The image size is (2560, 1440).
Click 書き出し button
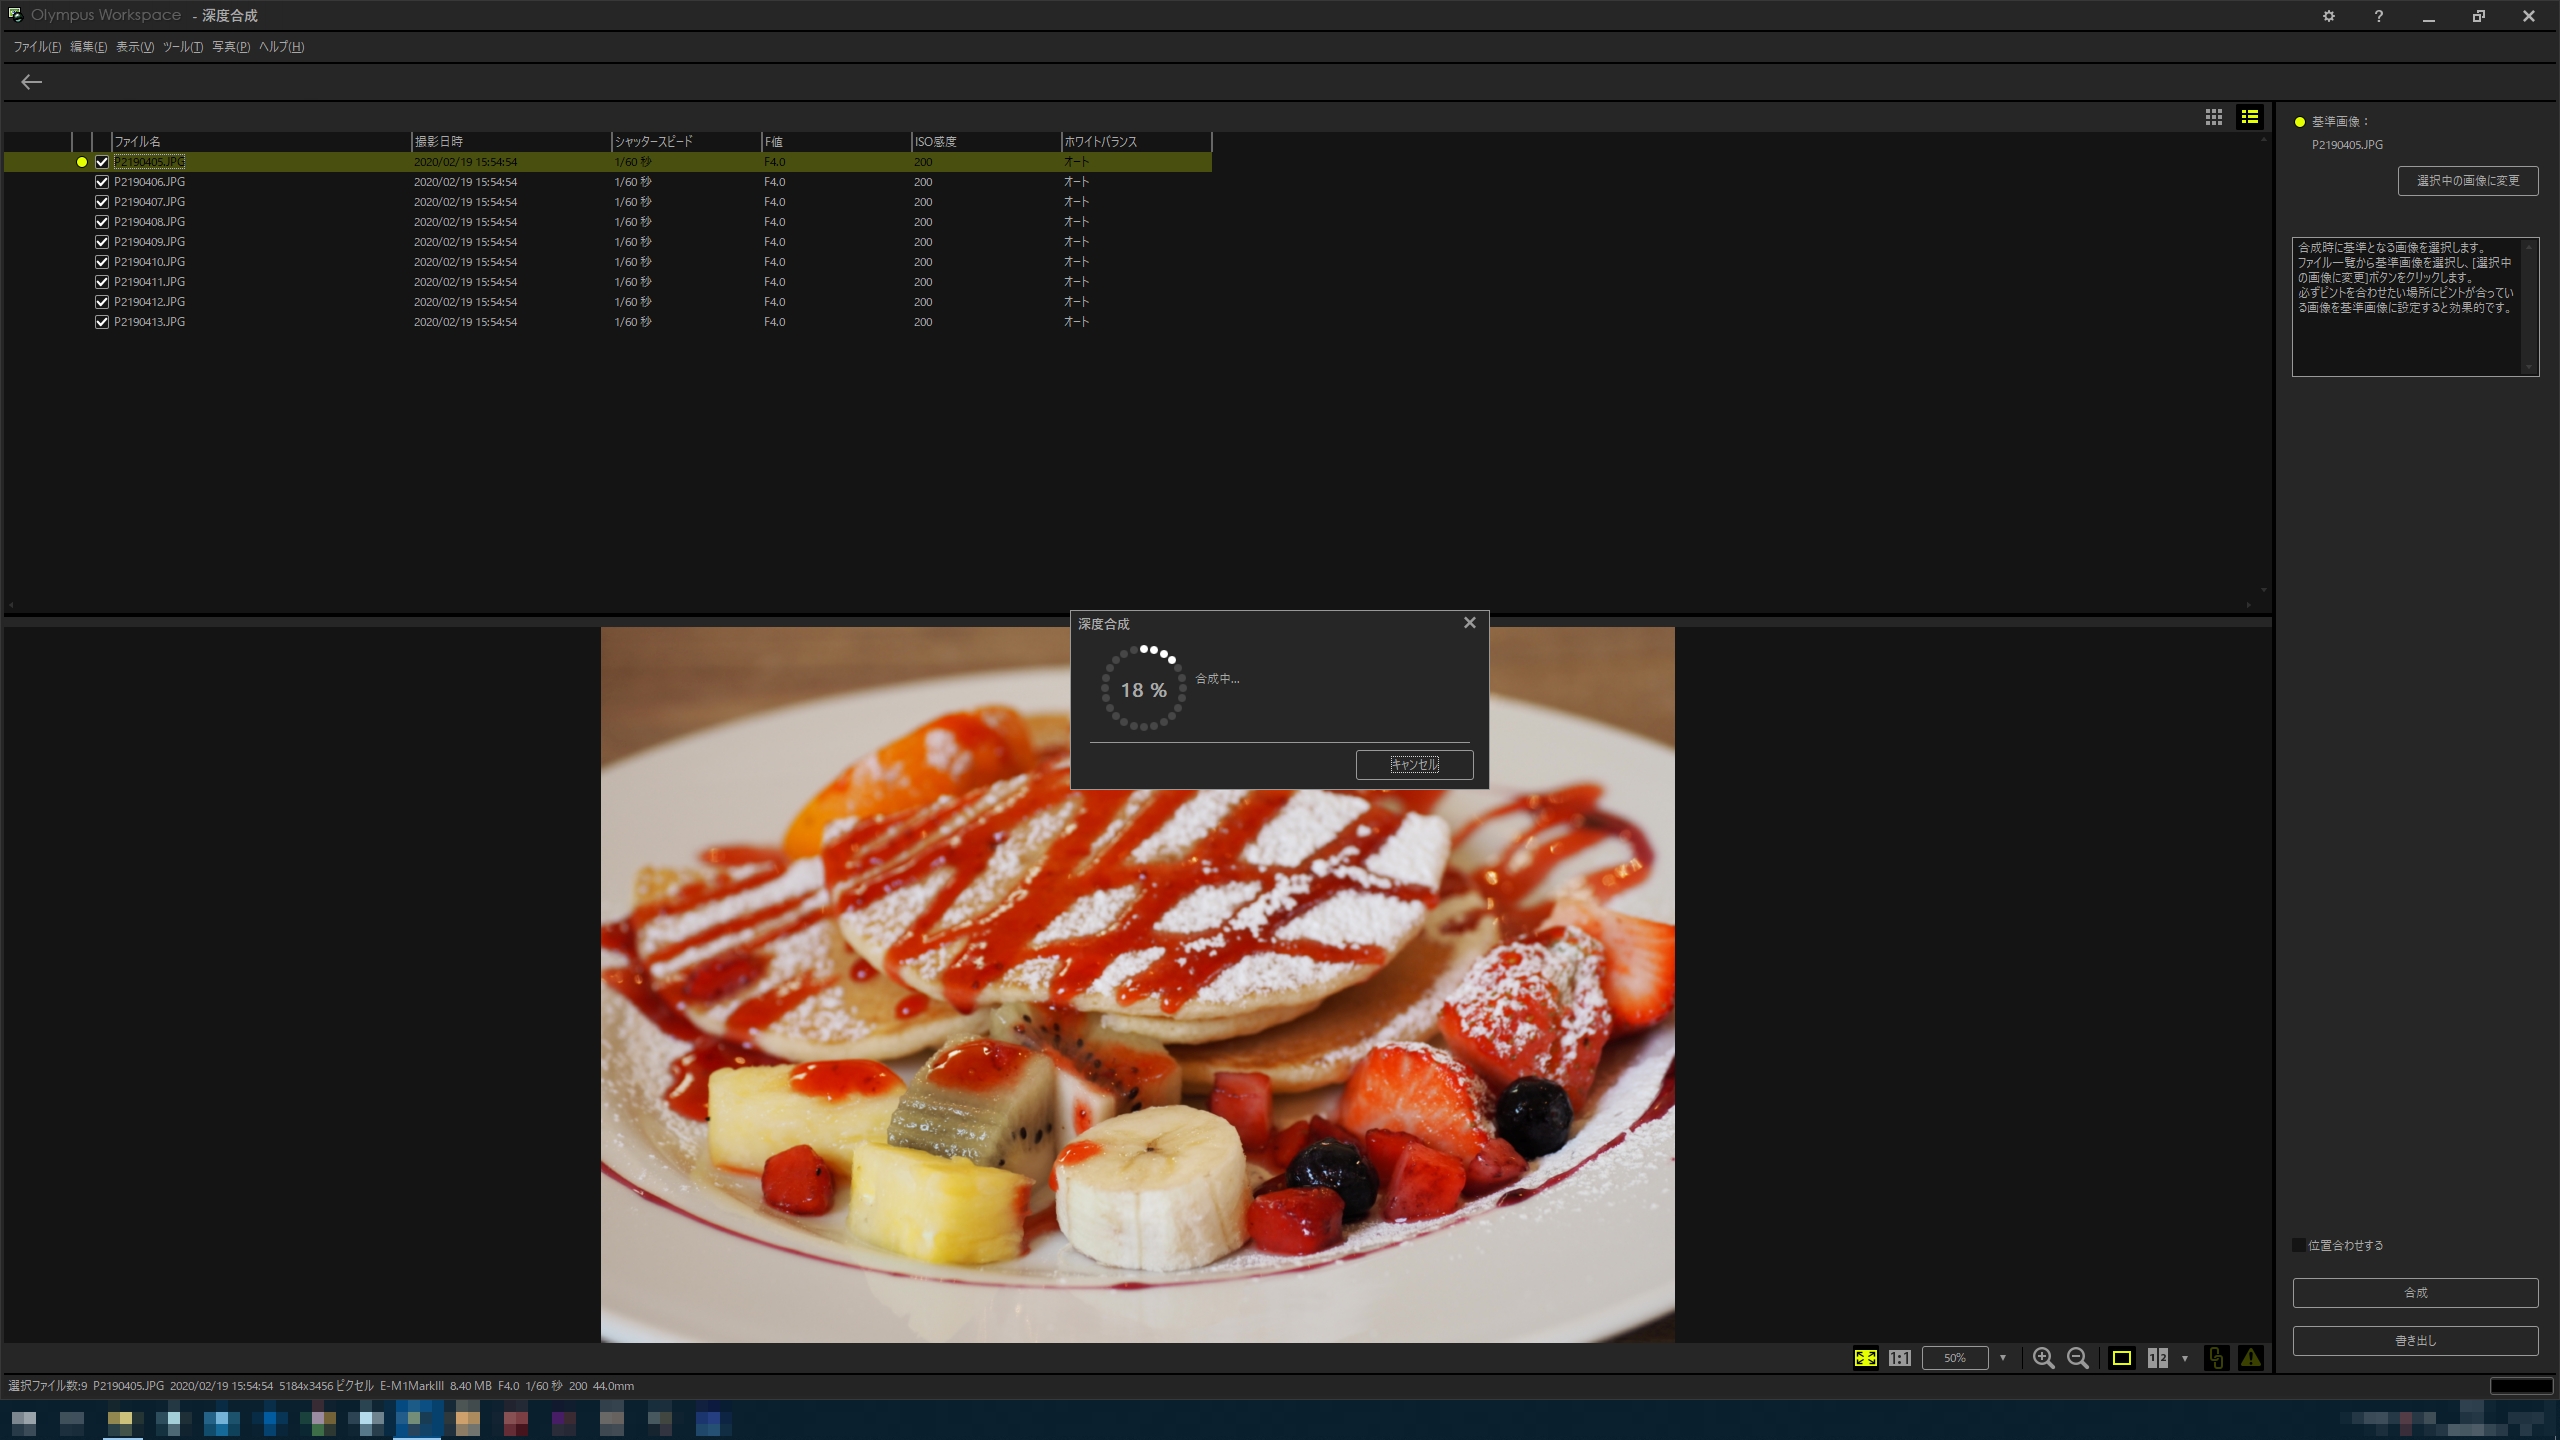[x=2415, y=1341]
